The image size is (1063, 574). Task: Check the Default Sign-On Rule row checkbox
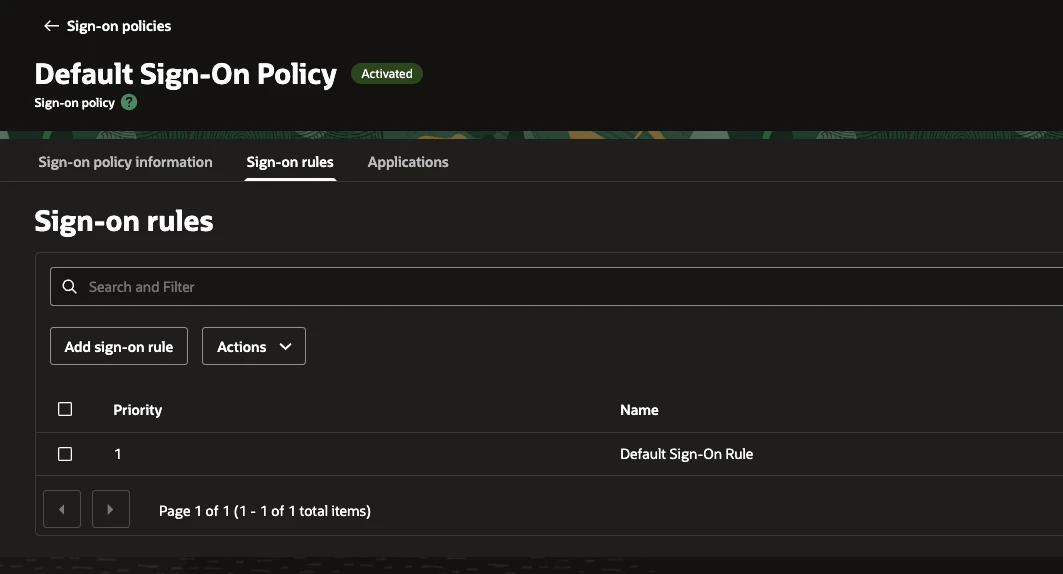point(65,454)
